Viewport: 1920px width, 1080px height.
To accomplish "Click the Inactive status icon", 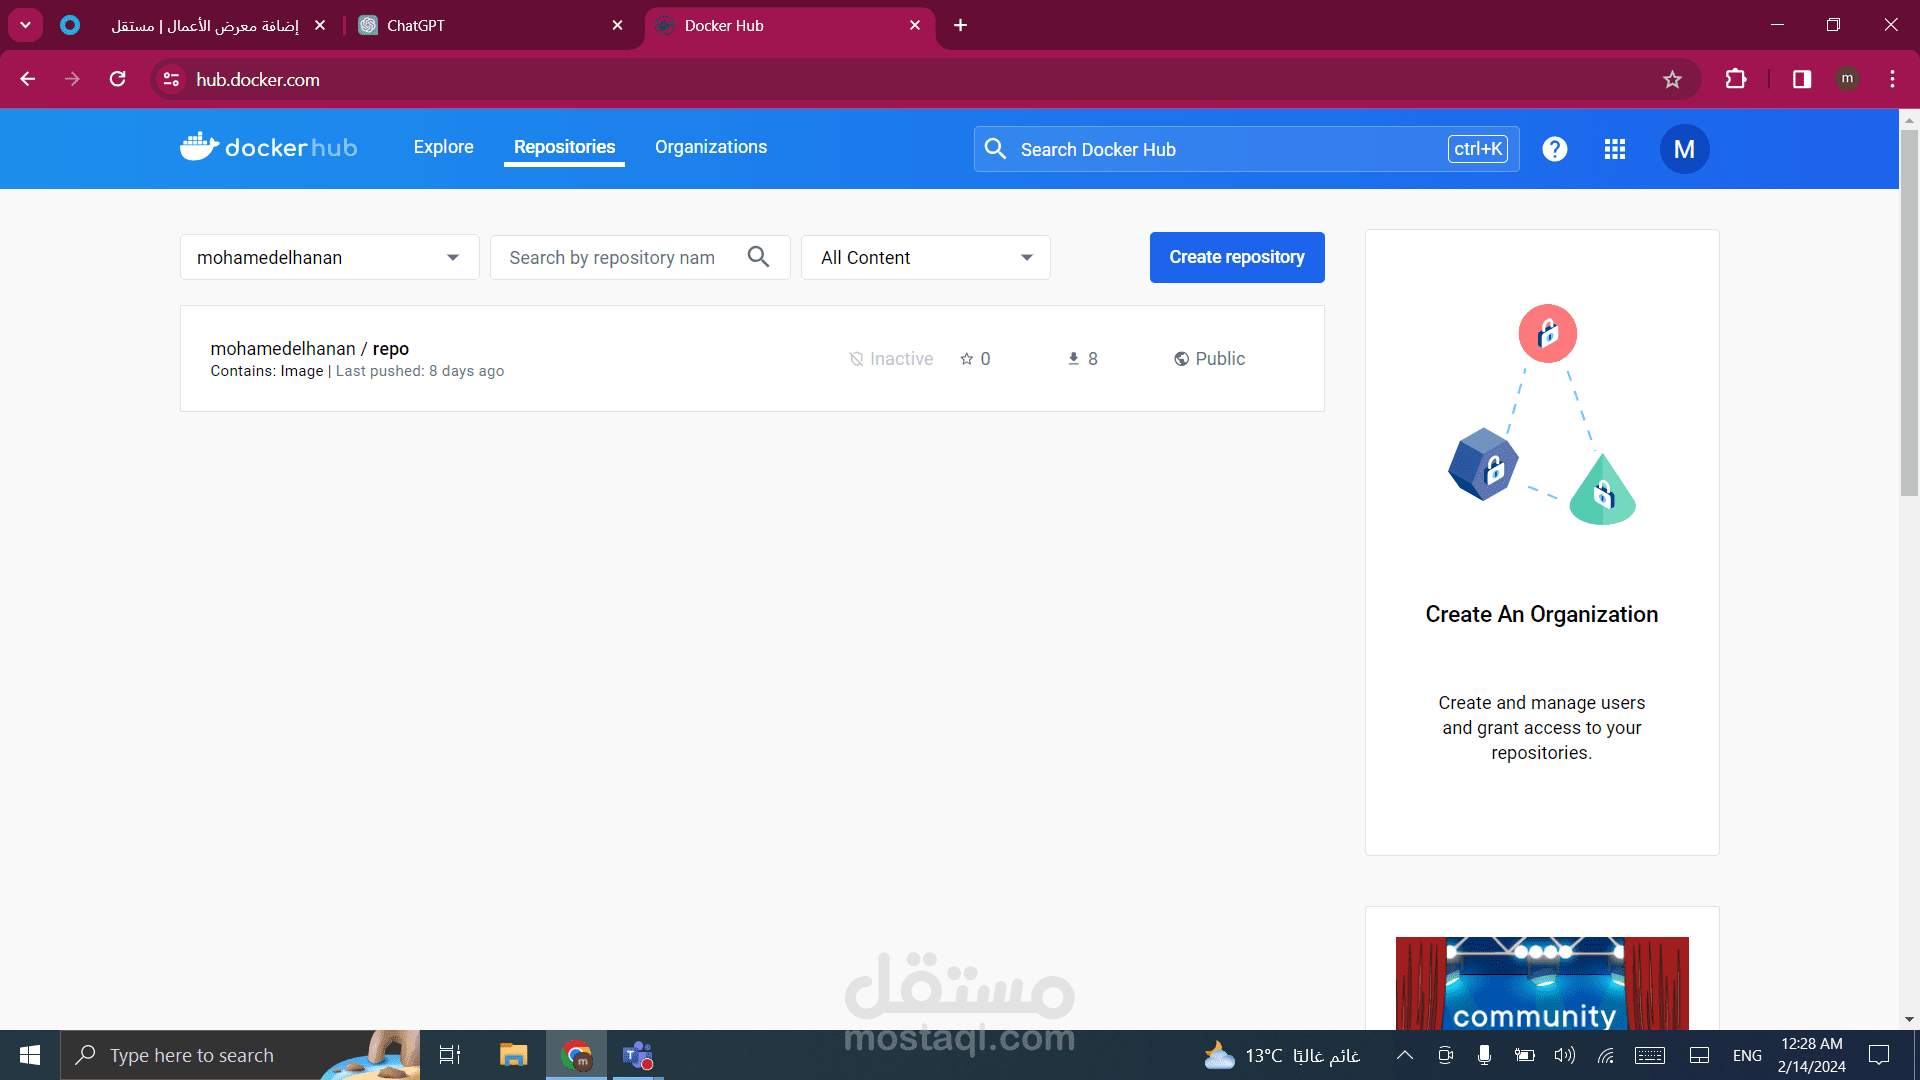I will coord(856,359).
